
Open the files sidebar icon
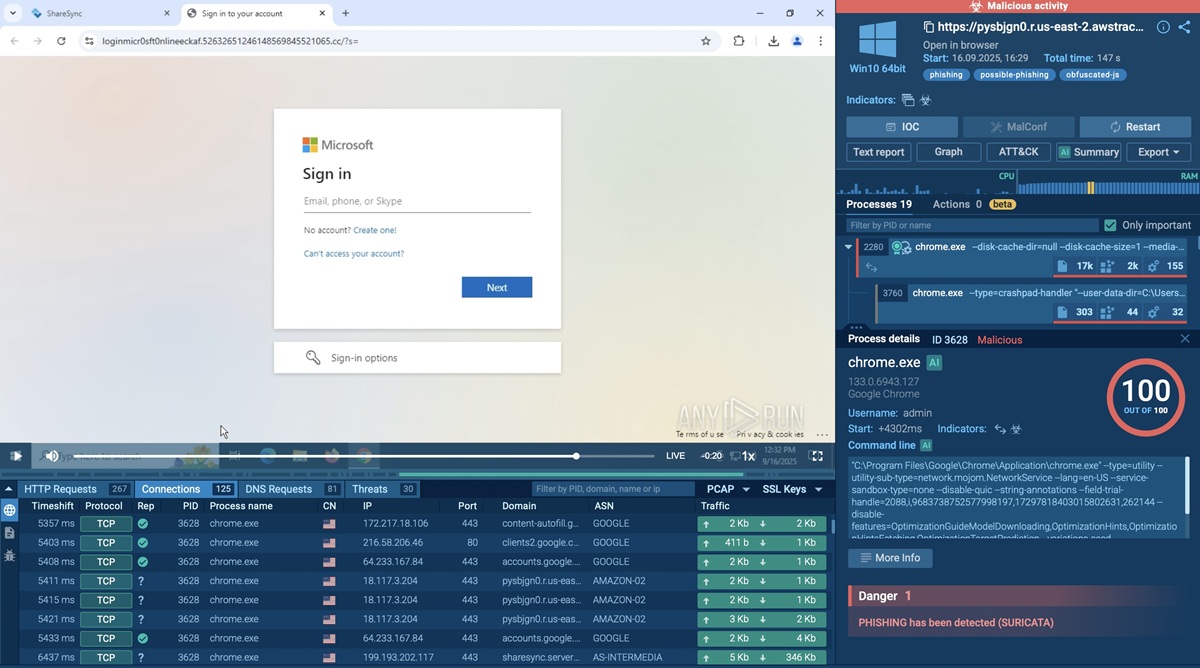(x=10, y=533)
